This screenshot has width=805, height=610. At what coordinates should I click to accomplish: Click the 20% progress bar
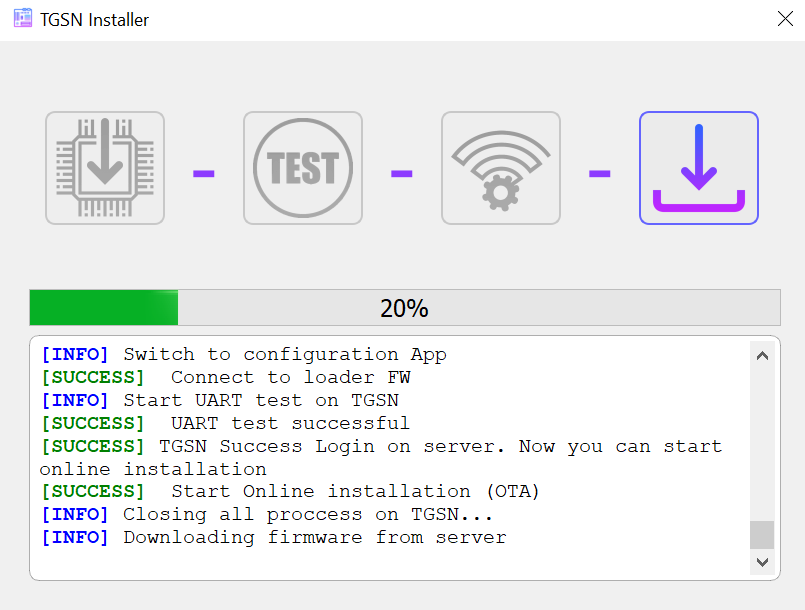(403, 307)
